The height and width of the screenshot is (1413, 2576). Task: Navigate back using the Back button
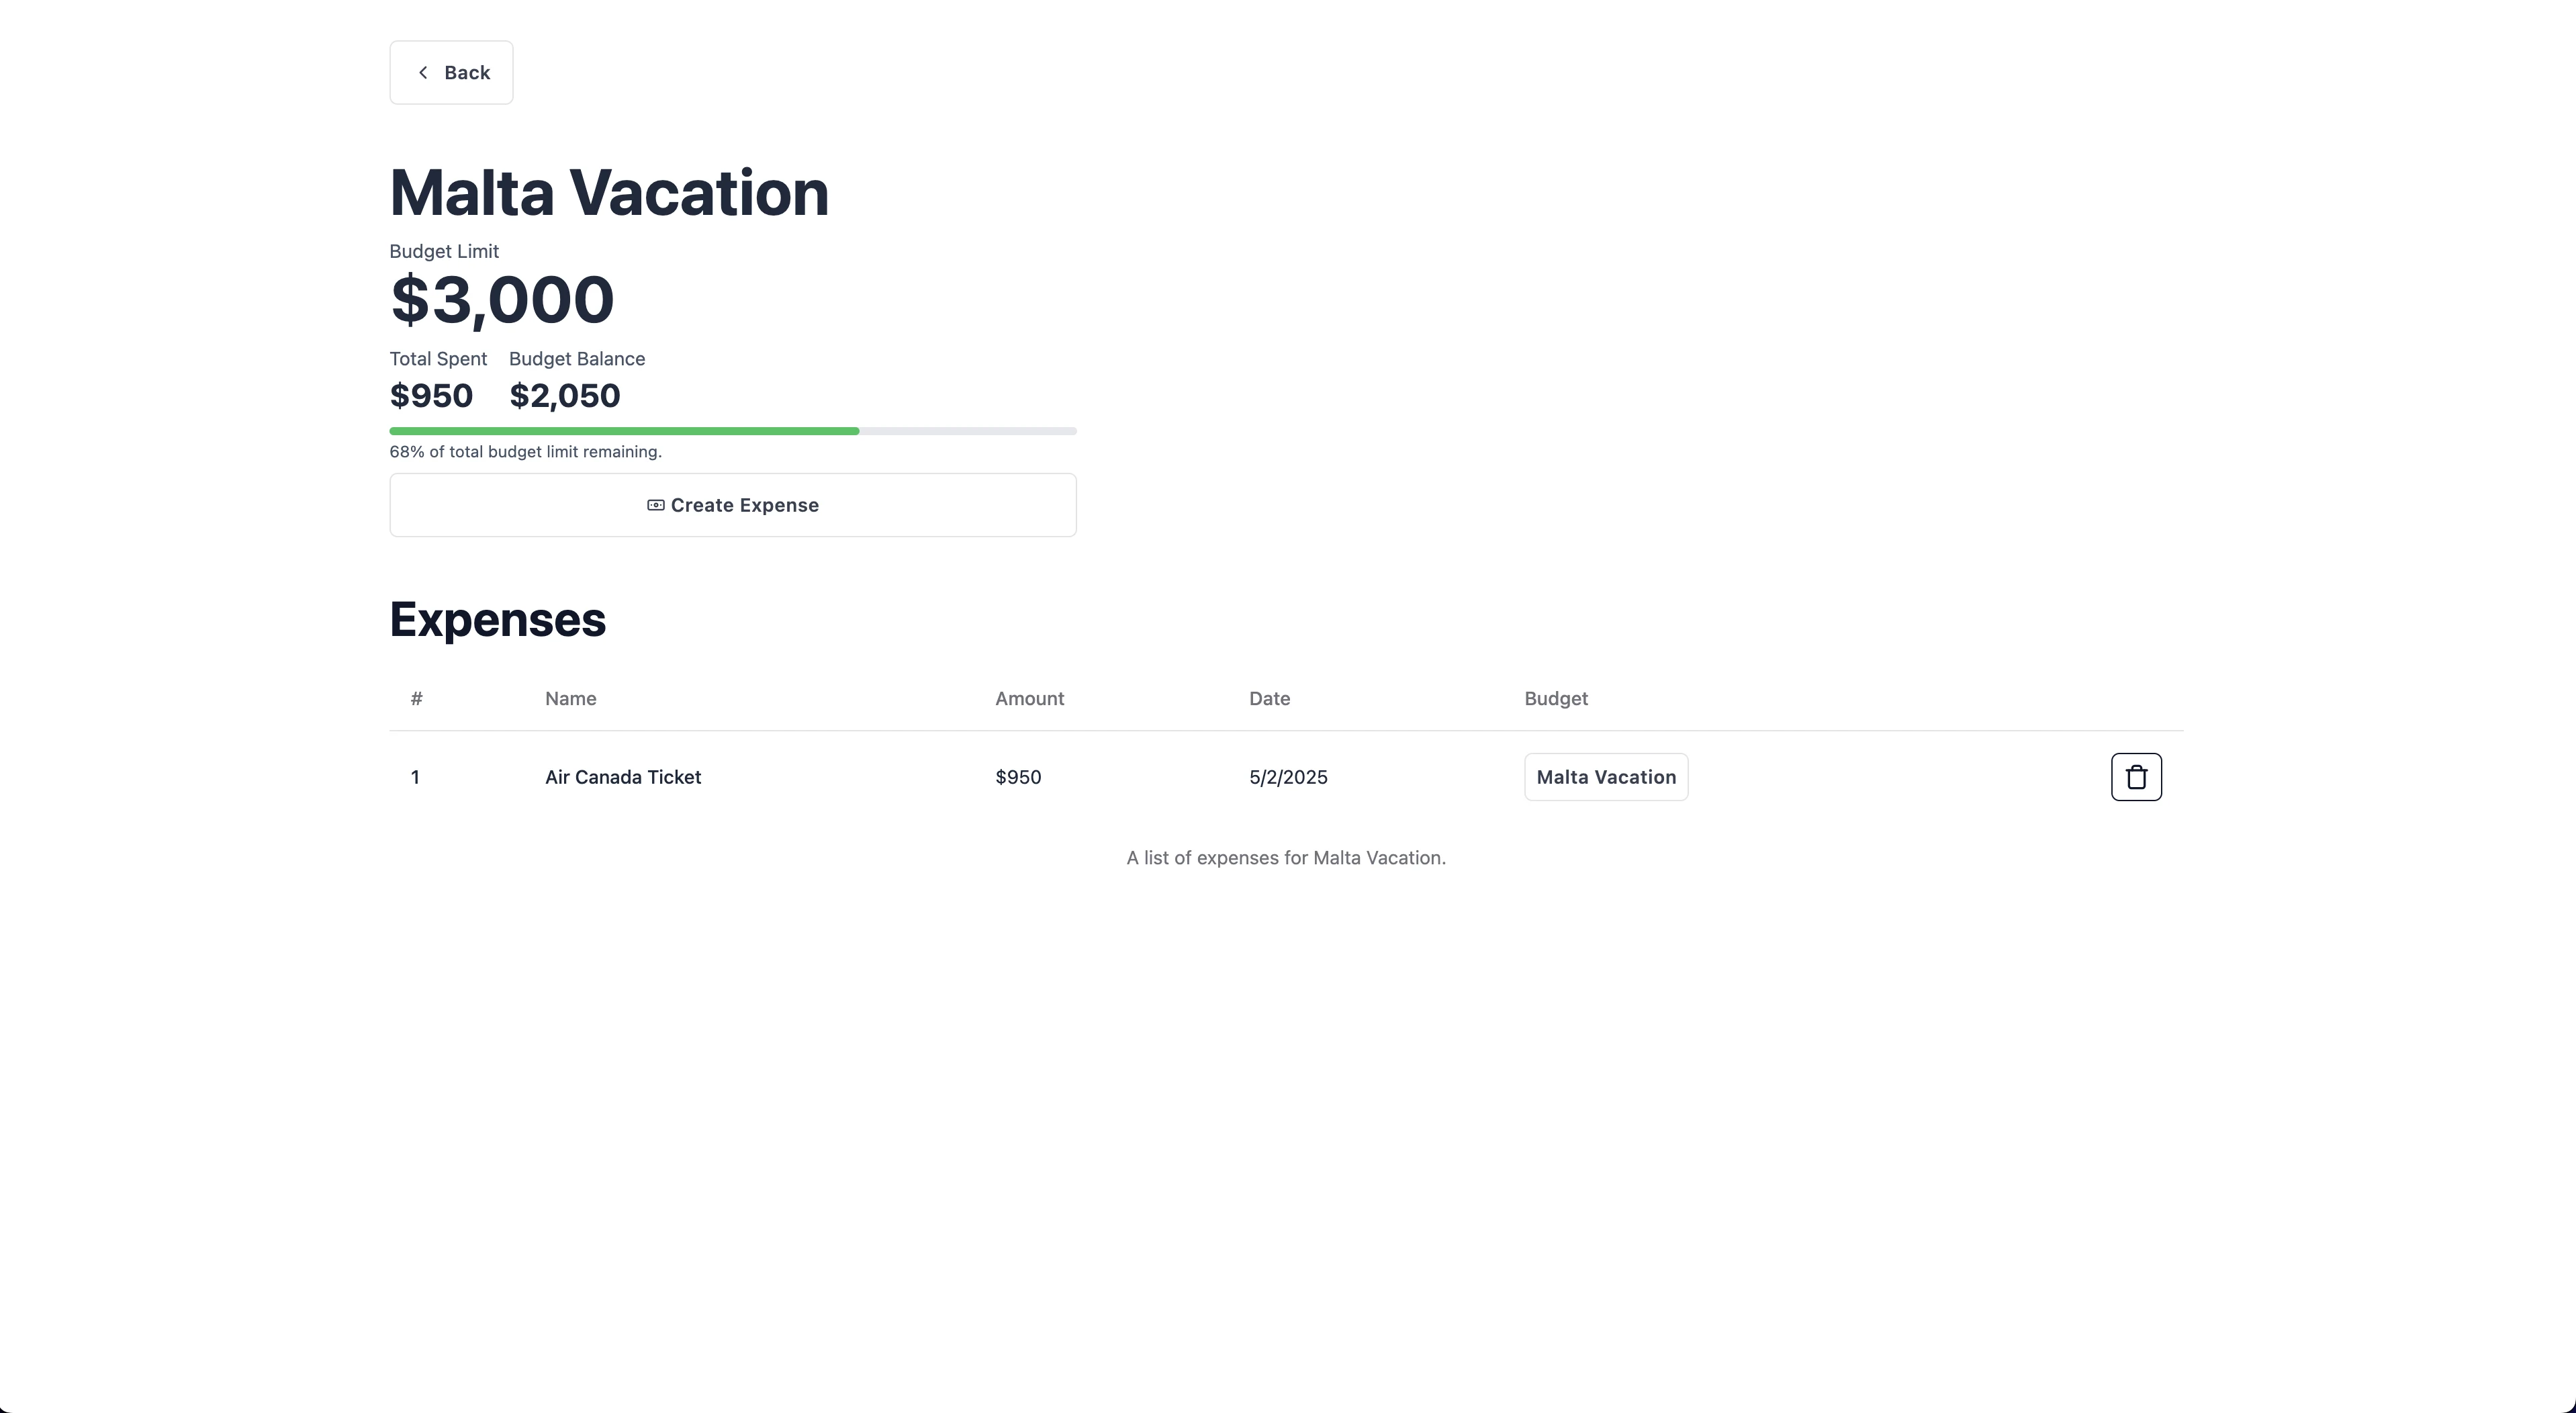pyautogui.click(x=451, y=72)
